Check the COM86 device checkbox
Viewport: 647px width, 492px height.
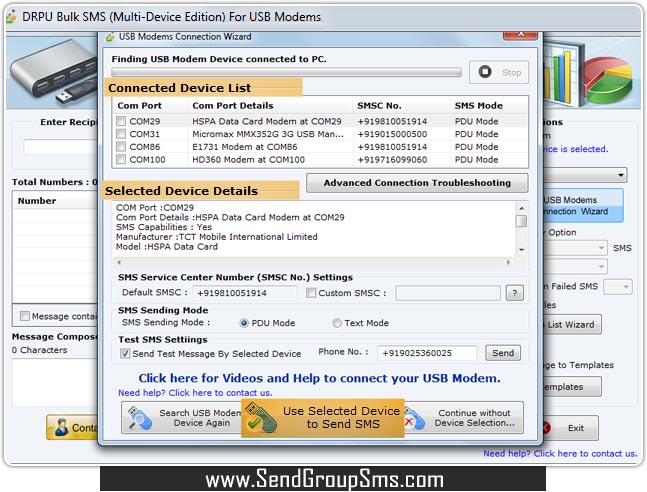121,147
